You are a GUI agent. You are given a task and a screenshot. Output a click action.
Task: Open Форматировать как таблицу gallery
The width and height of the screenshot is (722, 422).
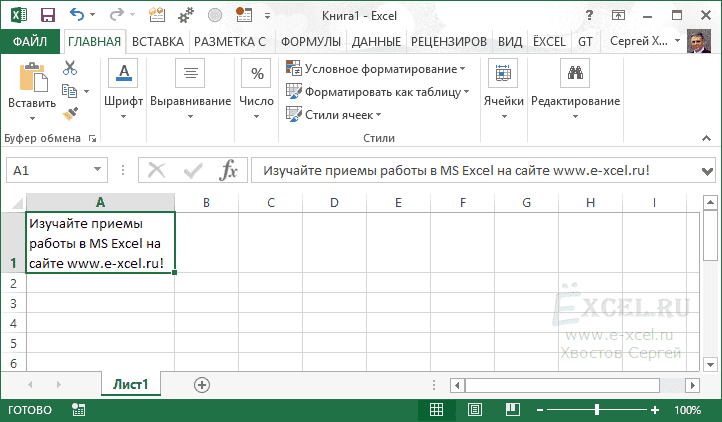(x=378, y=92)
